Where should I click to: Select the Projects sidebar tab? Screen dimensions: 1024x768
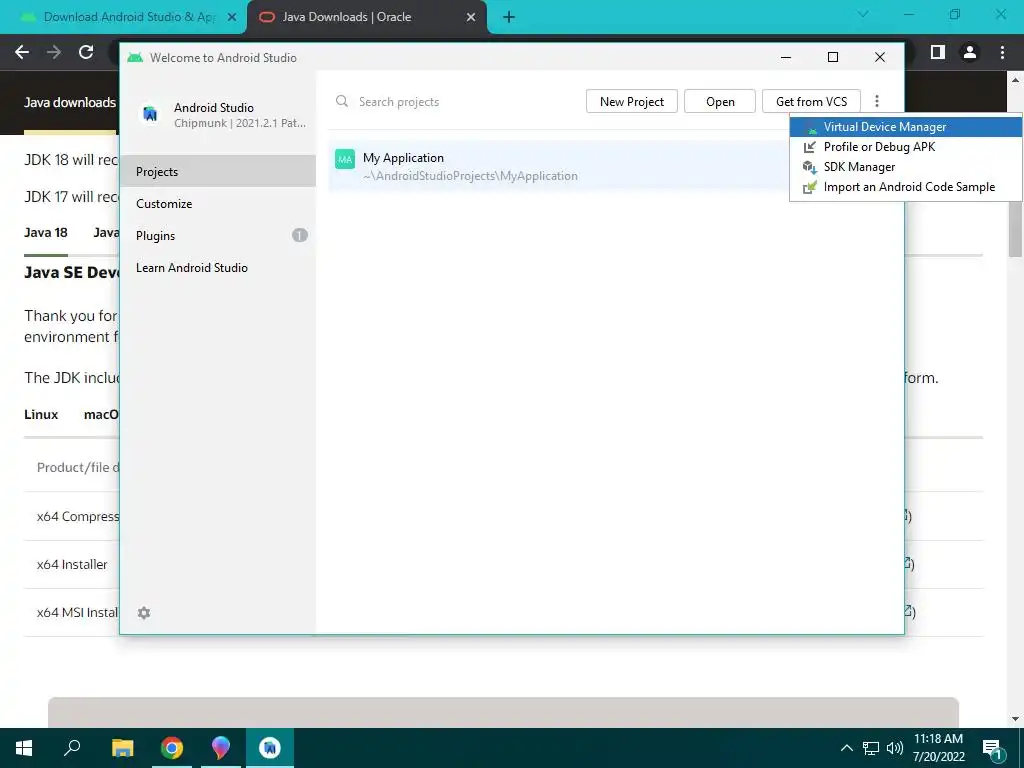click(217, 171)
